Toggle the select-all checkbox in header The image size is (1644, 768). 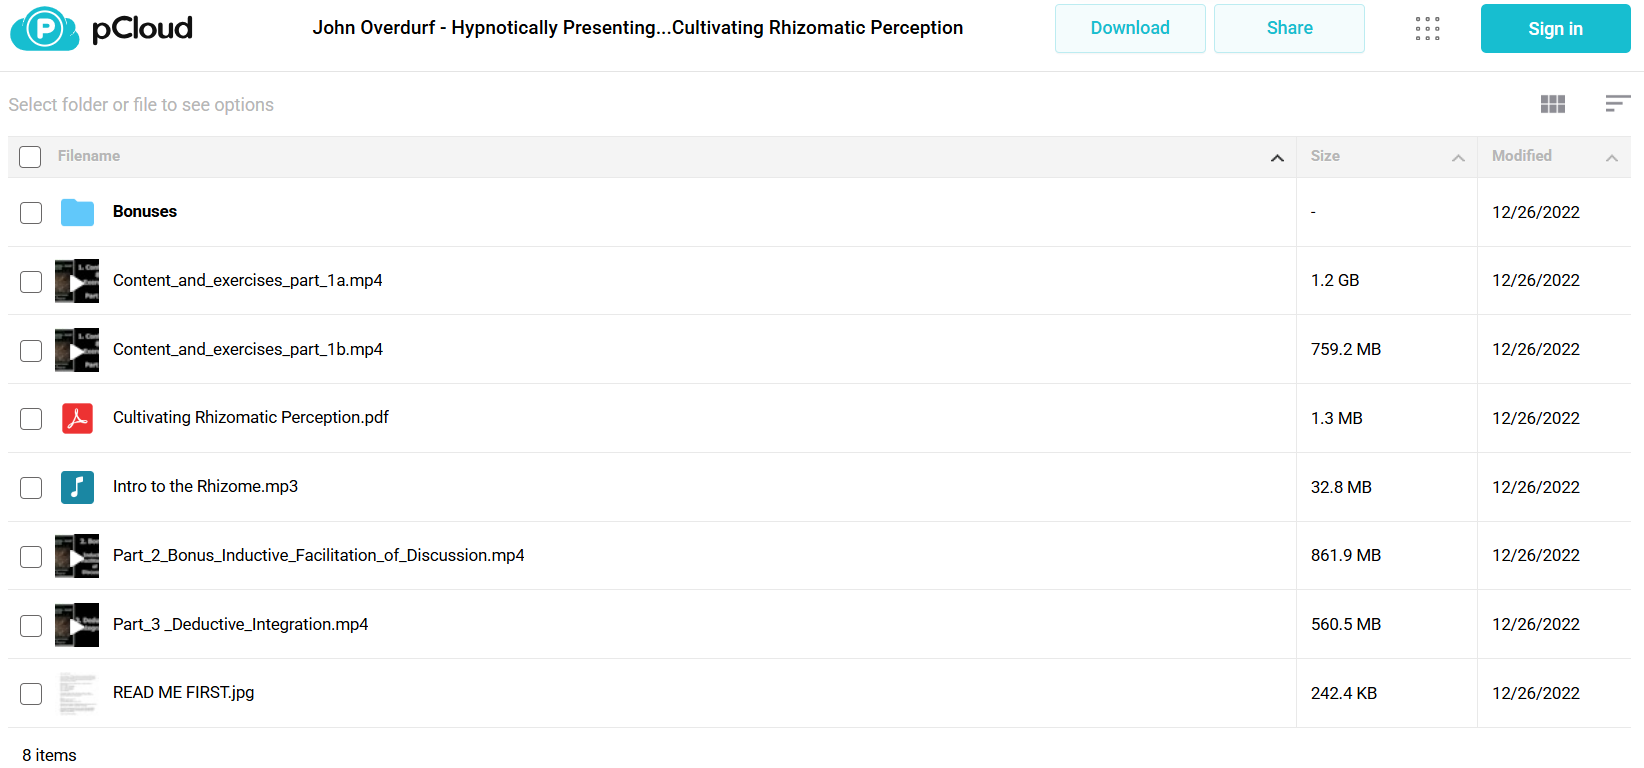point(30,157)
